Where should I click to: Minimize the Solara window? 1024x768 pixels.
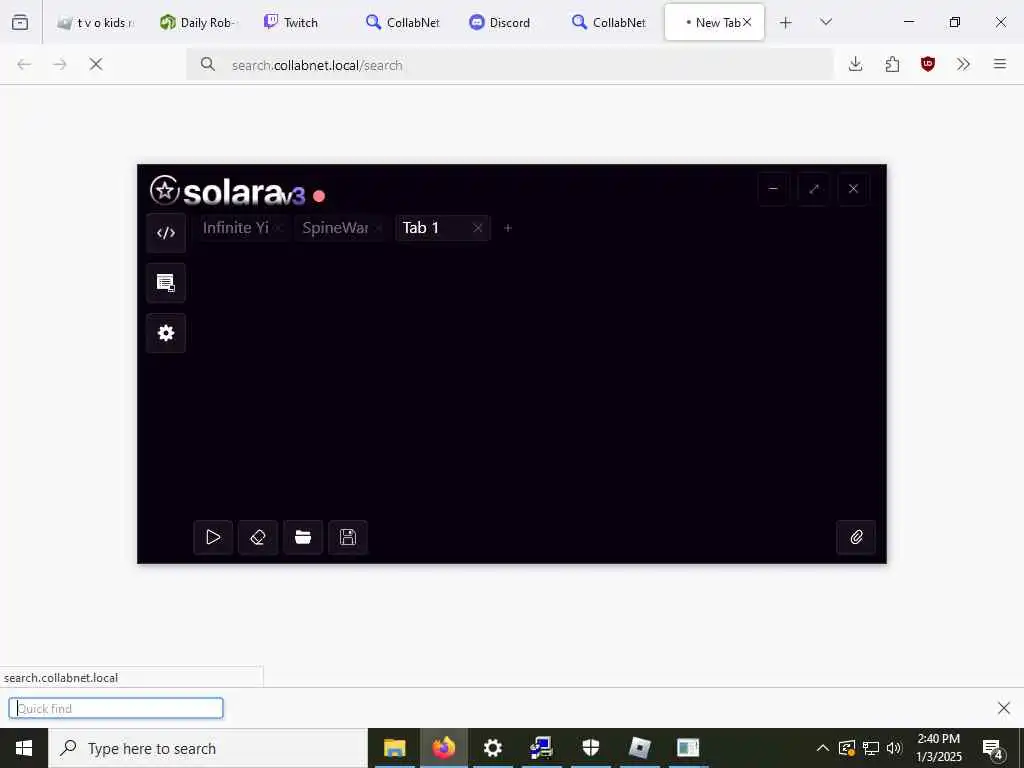pyautogui.click(x=773, y=189)
